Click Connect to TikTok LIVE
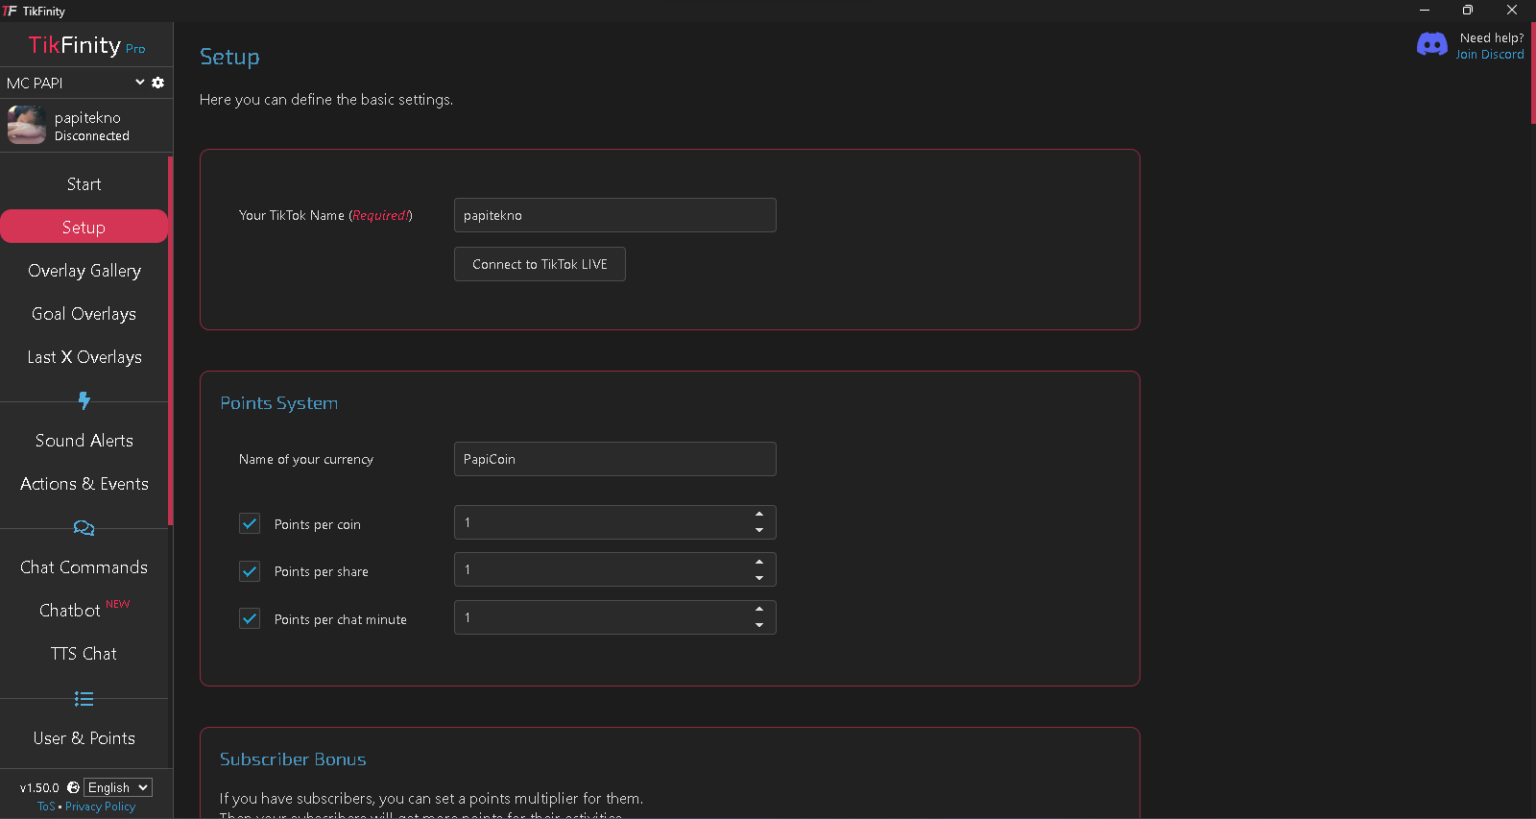This screenshot has height=819, width=1536. (x=539, y=263)
